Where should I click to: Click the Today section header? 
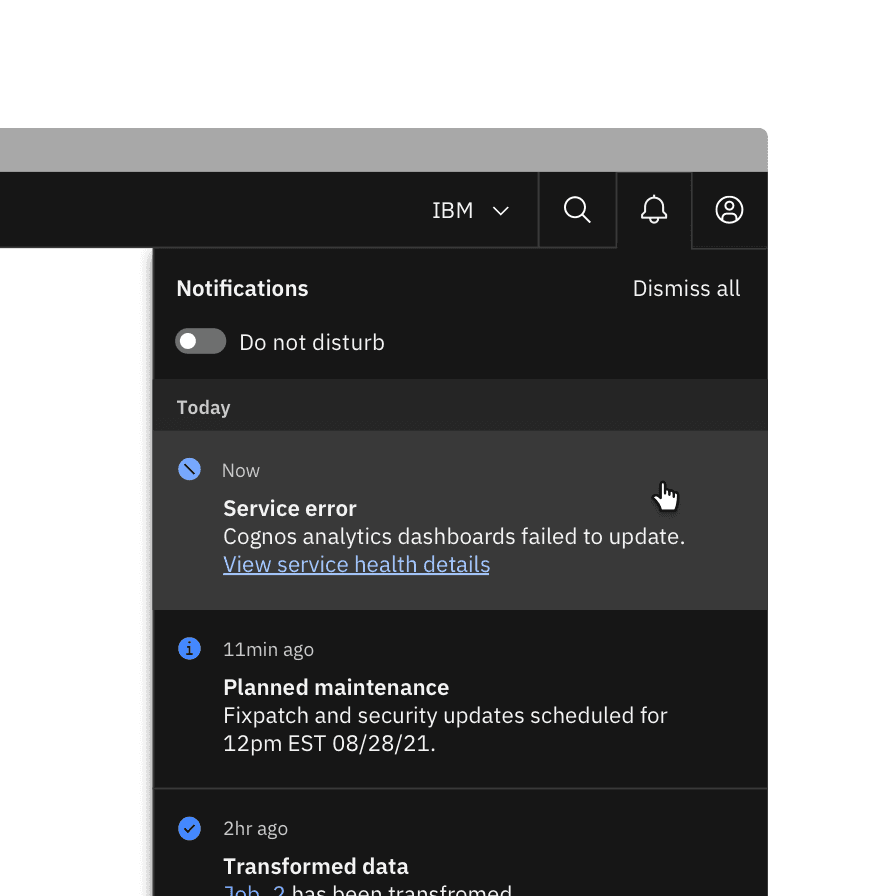coord(204,407)
